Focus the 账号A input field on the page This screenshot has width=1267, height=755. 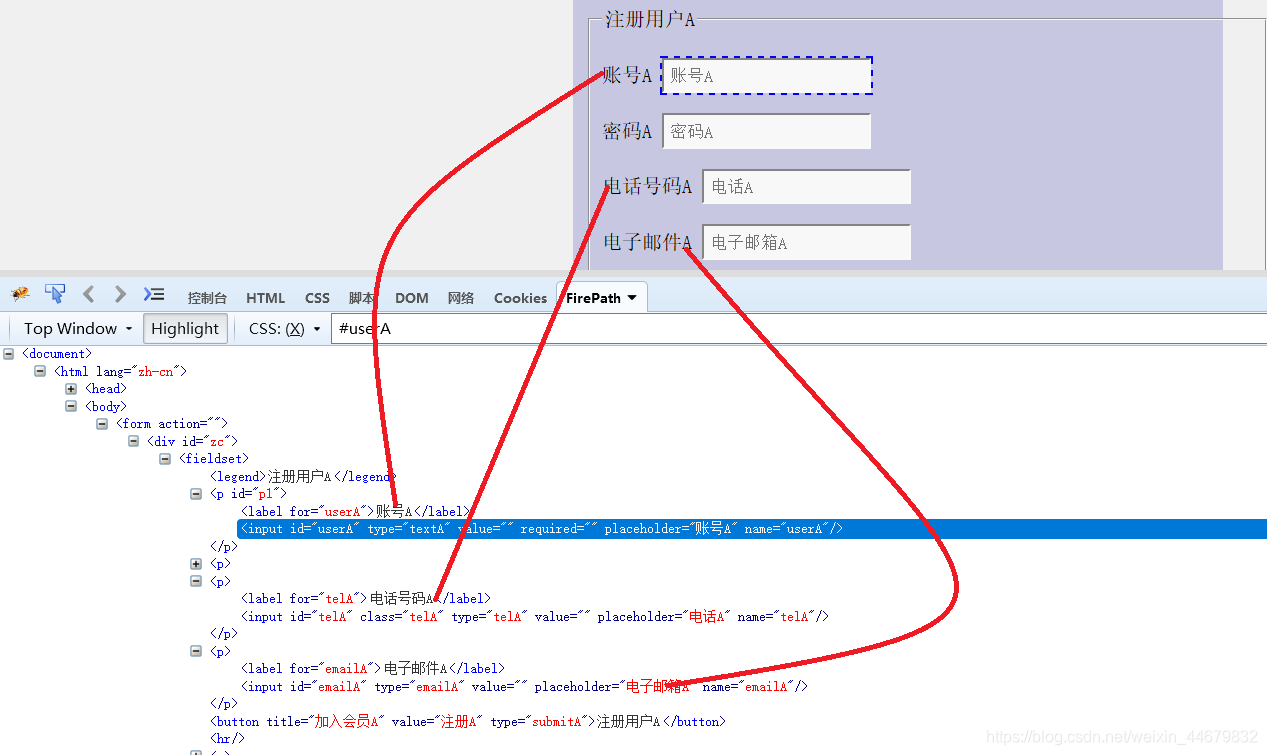click(767, 75)
